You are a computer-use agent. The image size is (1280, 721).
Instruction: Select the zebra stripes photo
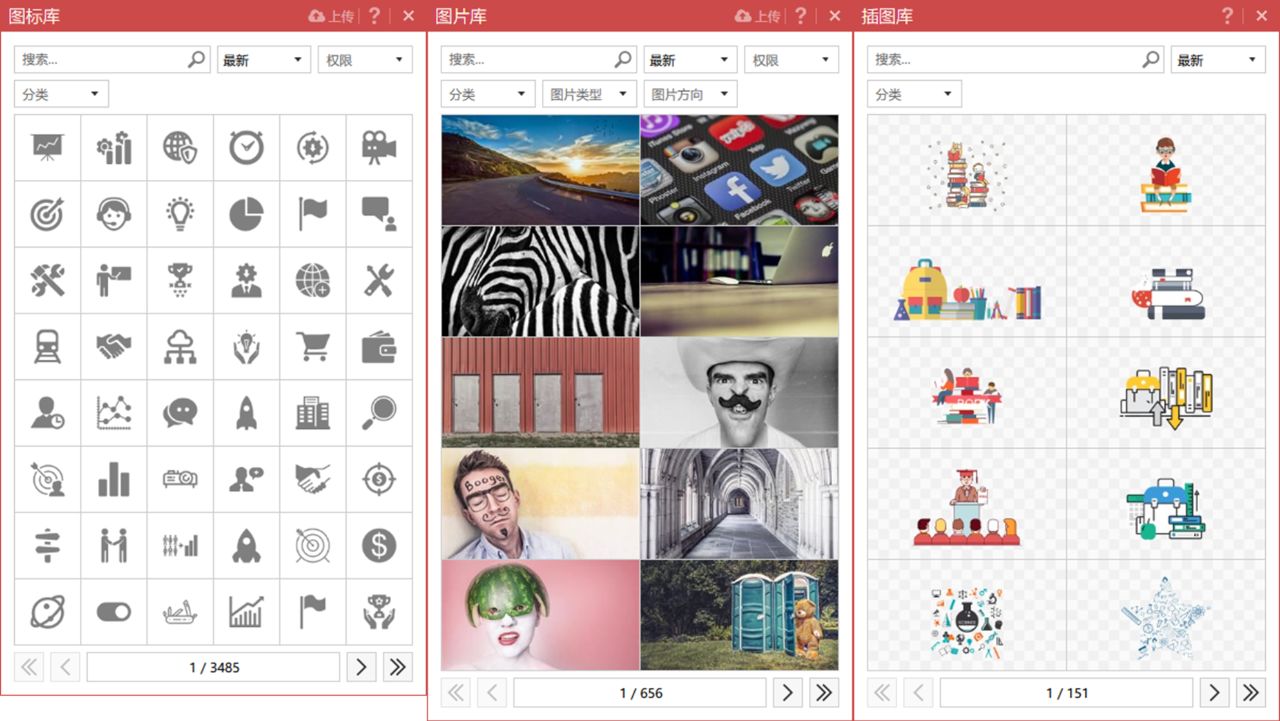[540, 281]
